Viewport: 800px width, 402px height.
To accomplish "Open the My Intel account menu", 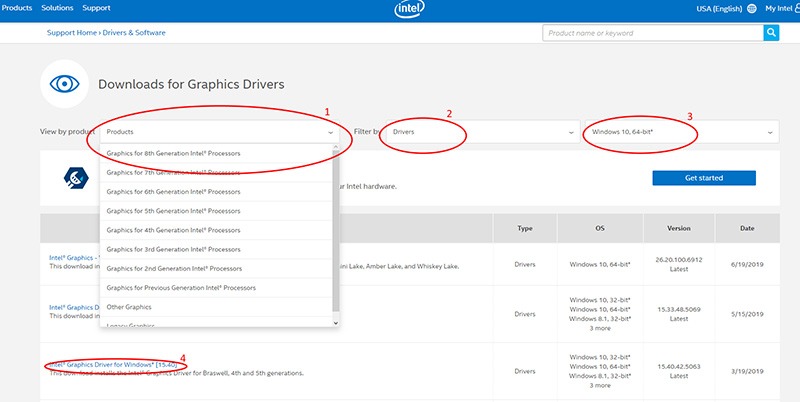I will tap(782, 9).
